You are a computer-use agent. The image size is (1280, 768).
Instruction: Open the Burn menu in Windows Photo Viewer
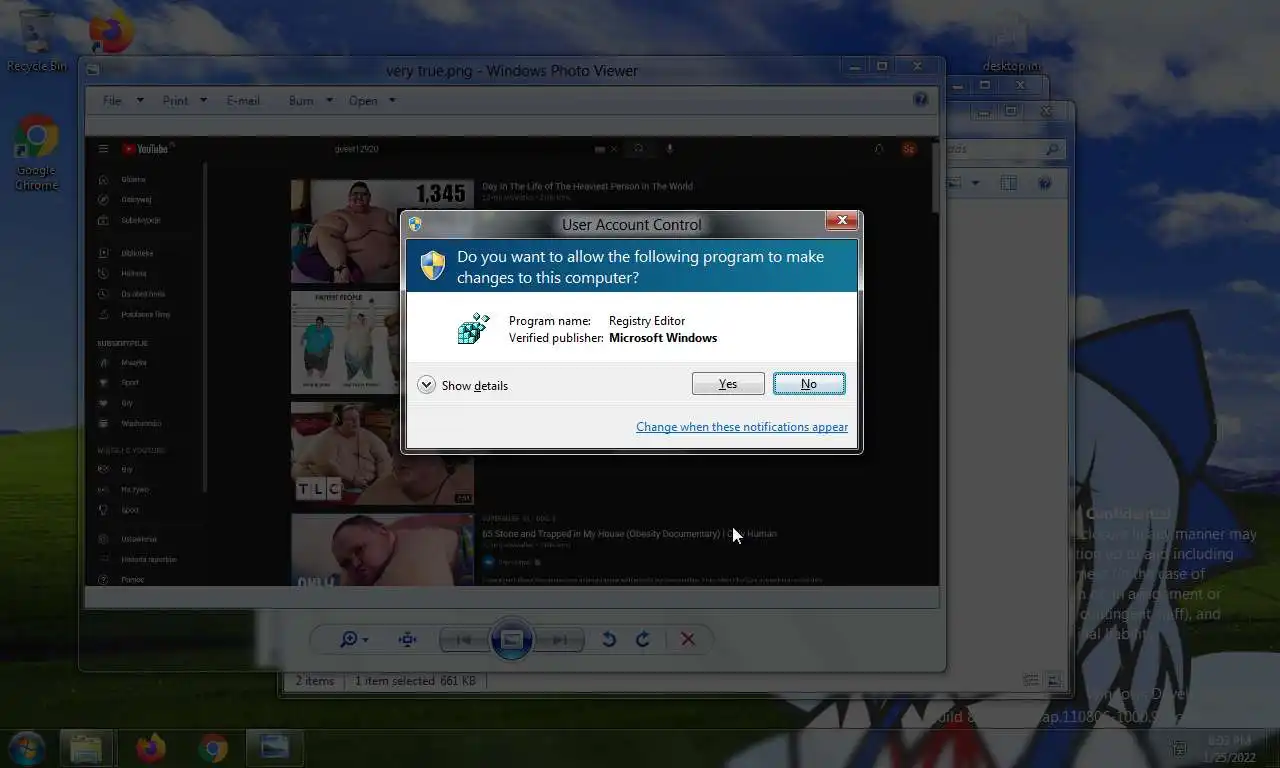(300, 100)
